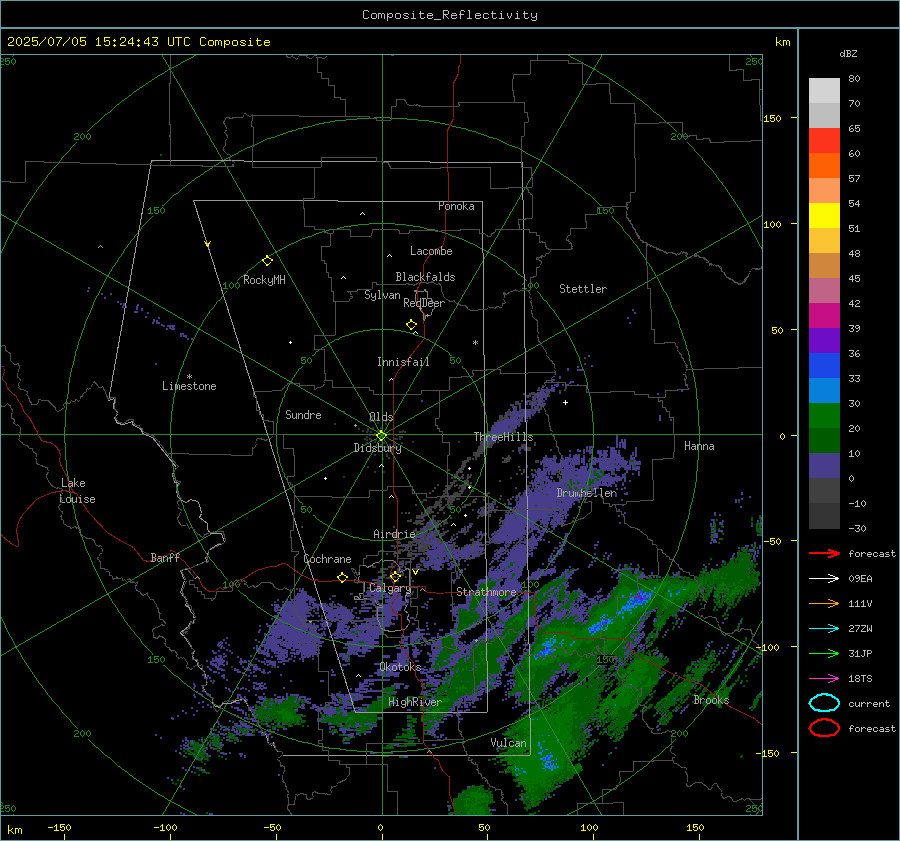The height and width of the screenshot is (841, 900).
Task: Click the red forecast ellipse icon
Action: (x=824, y=728)
